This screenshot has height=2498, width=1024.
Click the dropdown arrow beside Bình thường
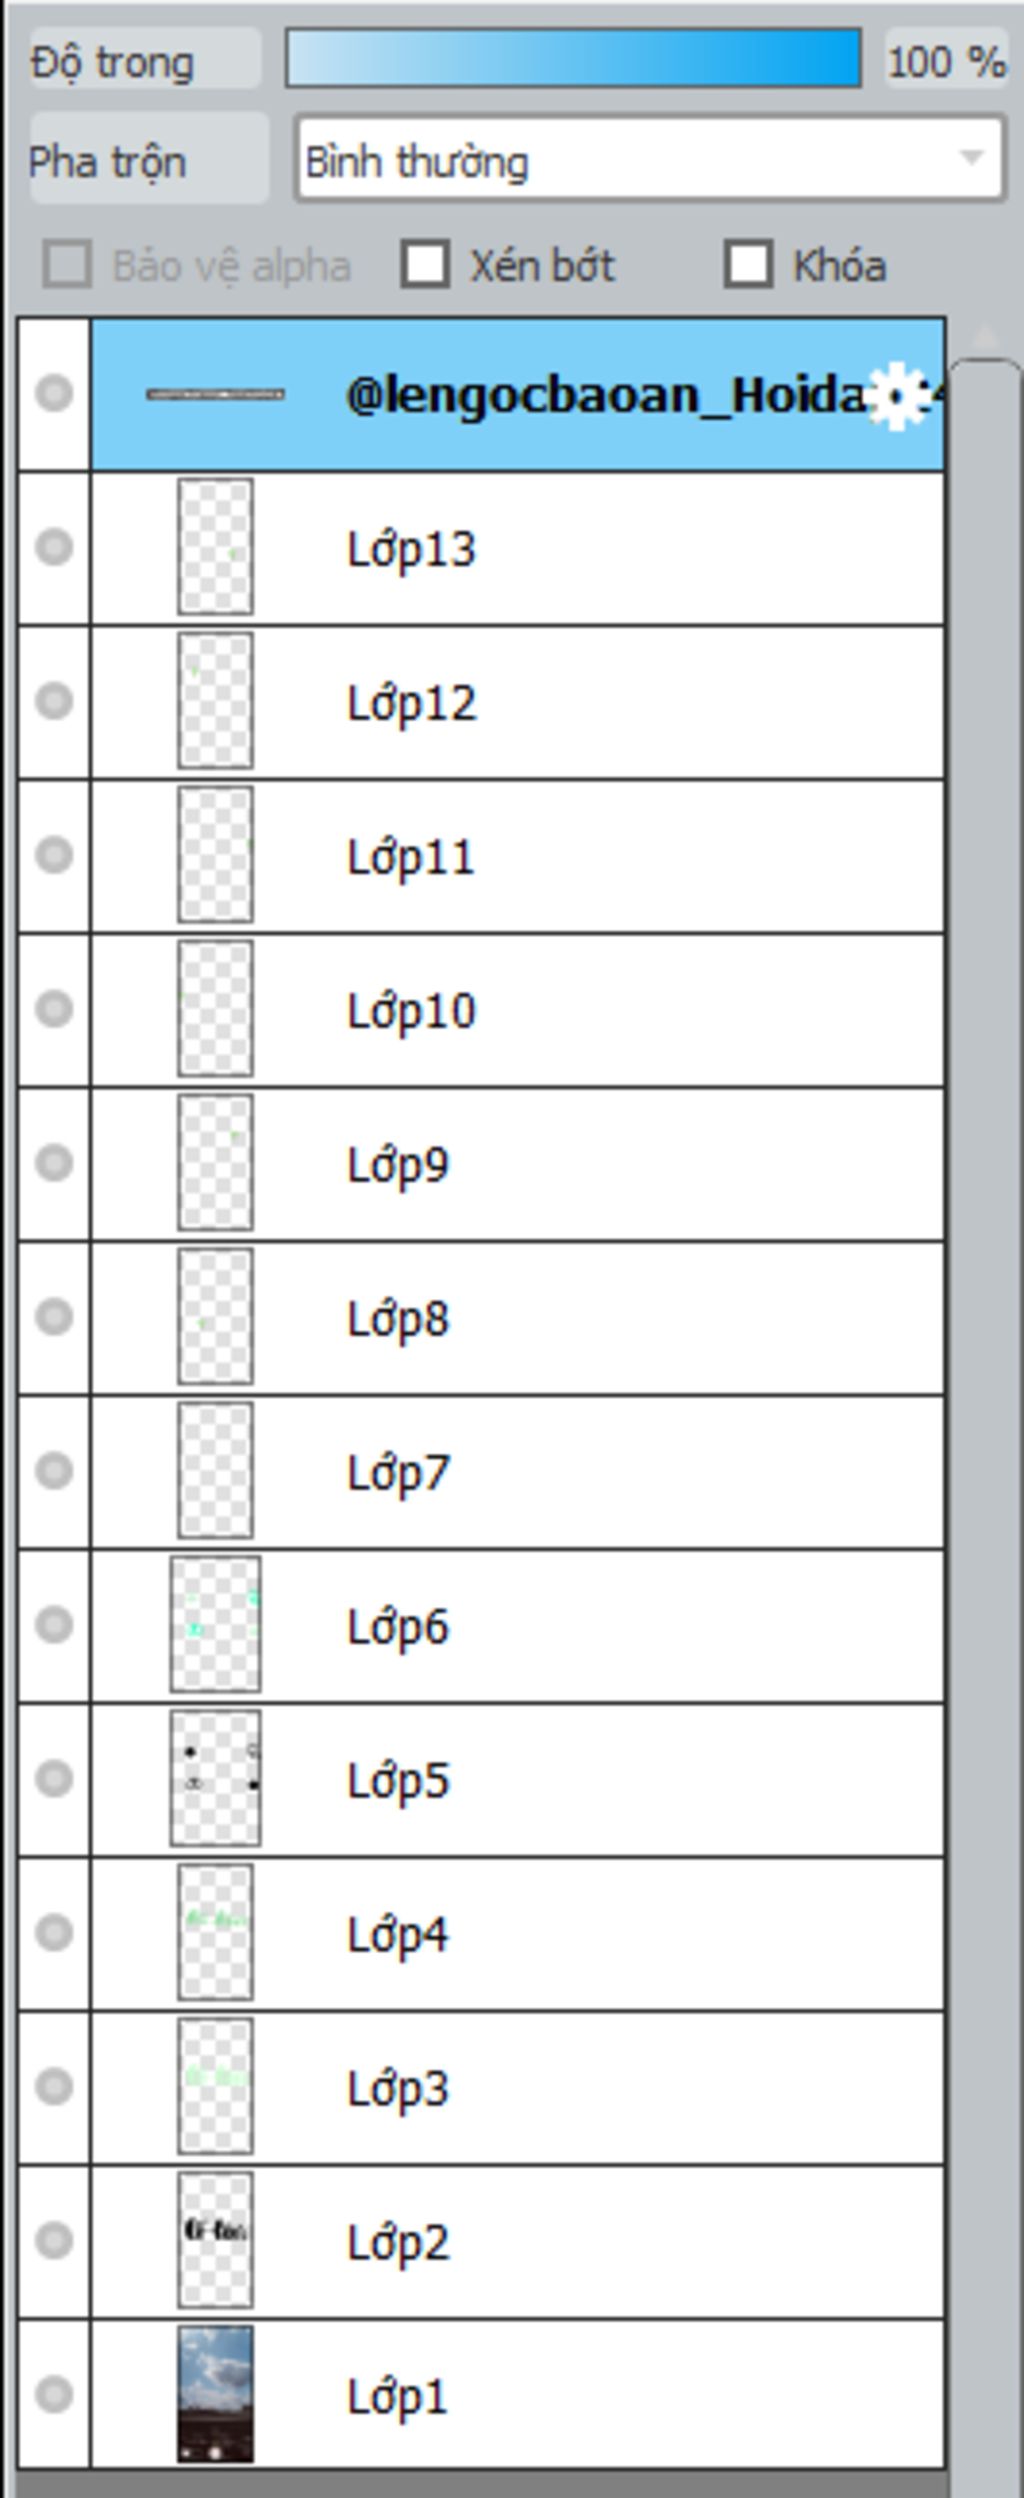[970, 159]
